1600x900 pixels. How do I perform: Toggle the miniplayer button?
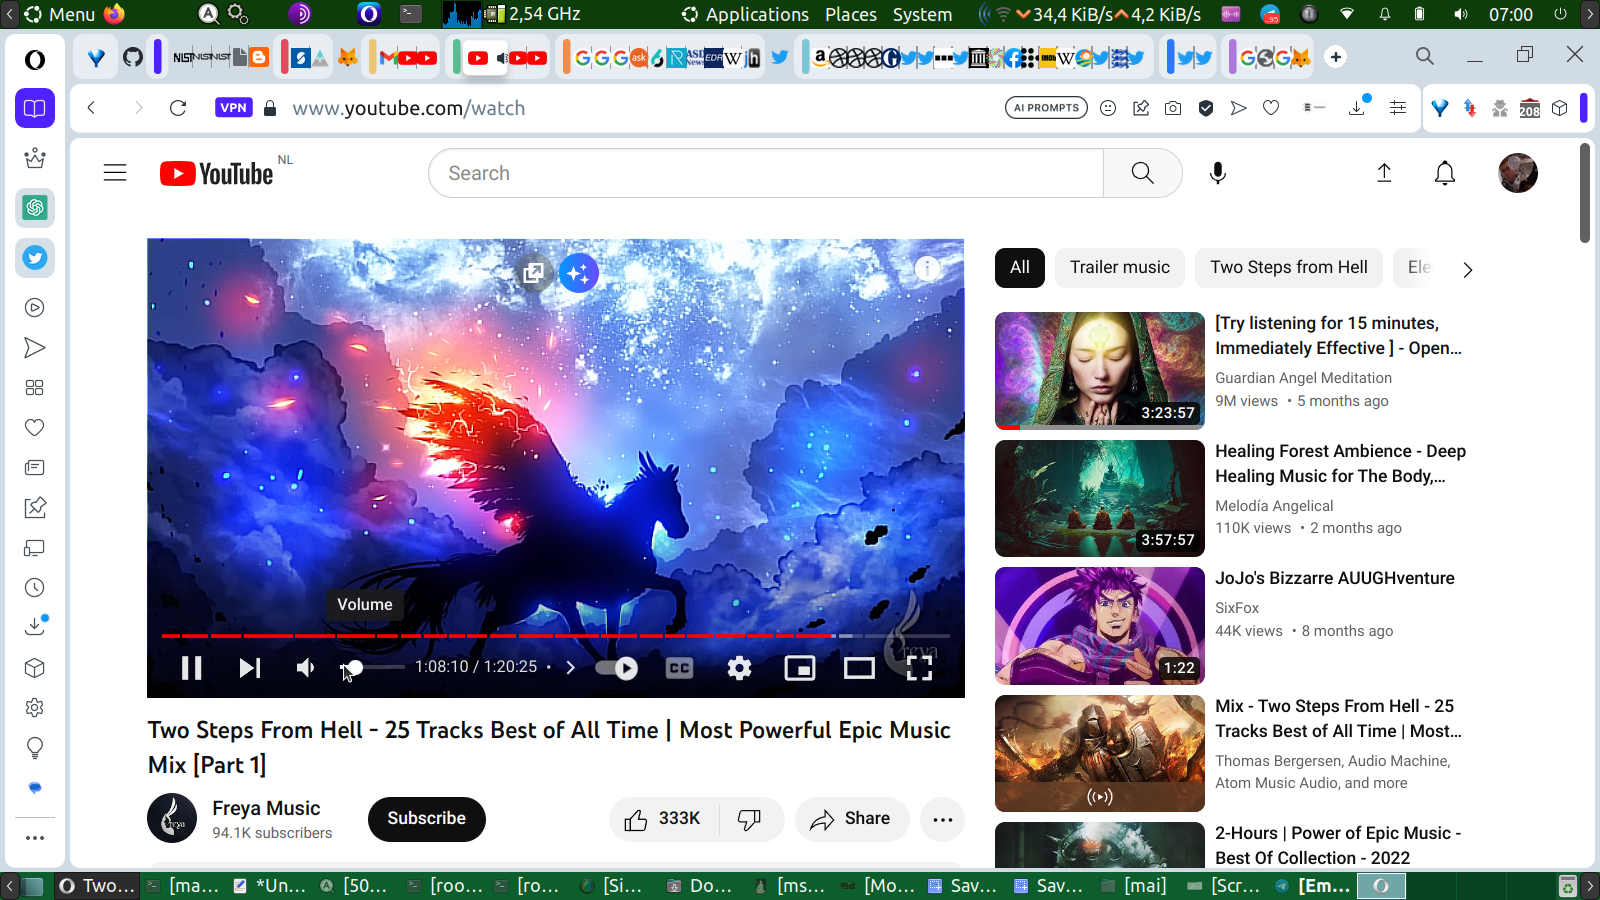point(800,668)
